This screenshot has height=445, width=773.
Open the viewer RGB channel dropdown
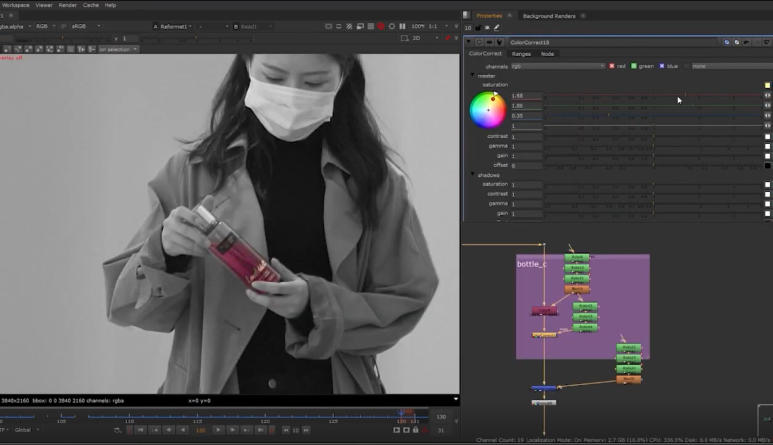point(45,26)
